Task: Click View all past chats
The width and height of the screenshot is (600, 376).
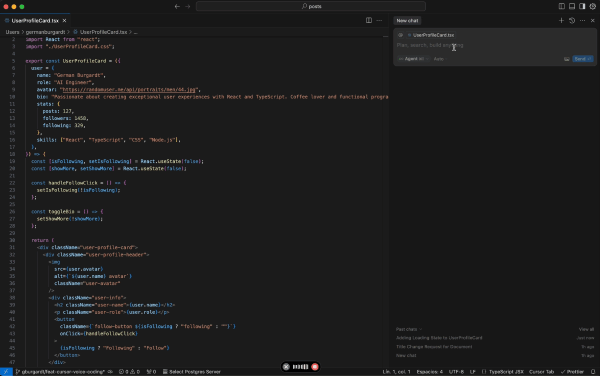Action: [586, 329]
